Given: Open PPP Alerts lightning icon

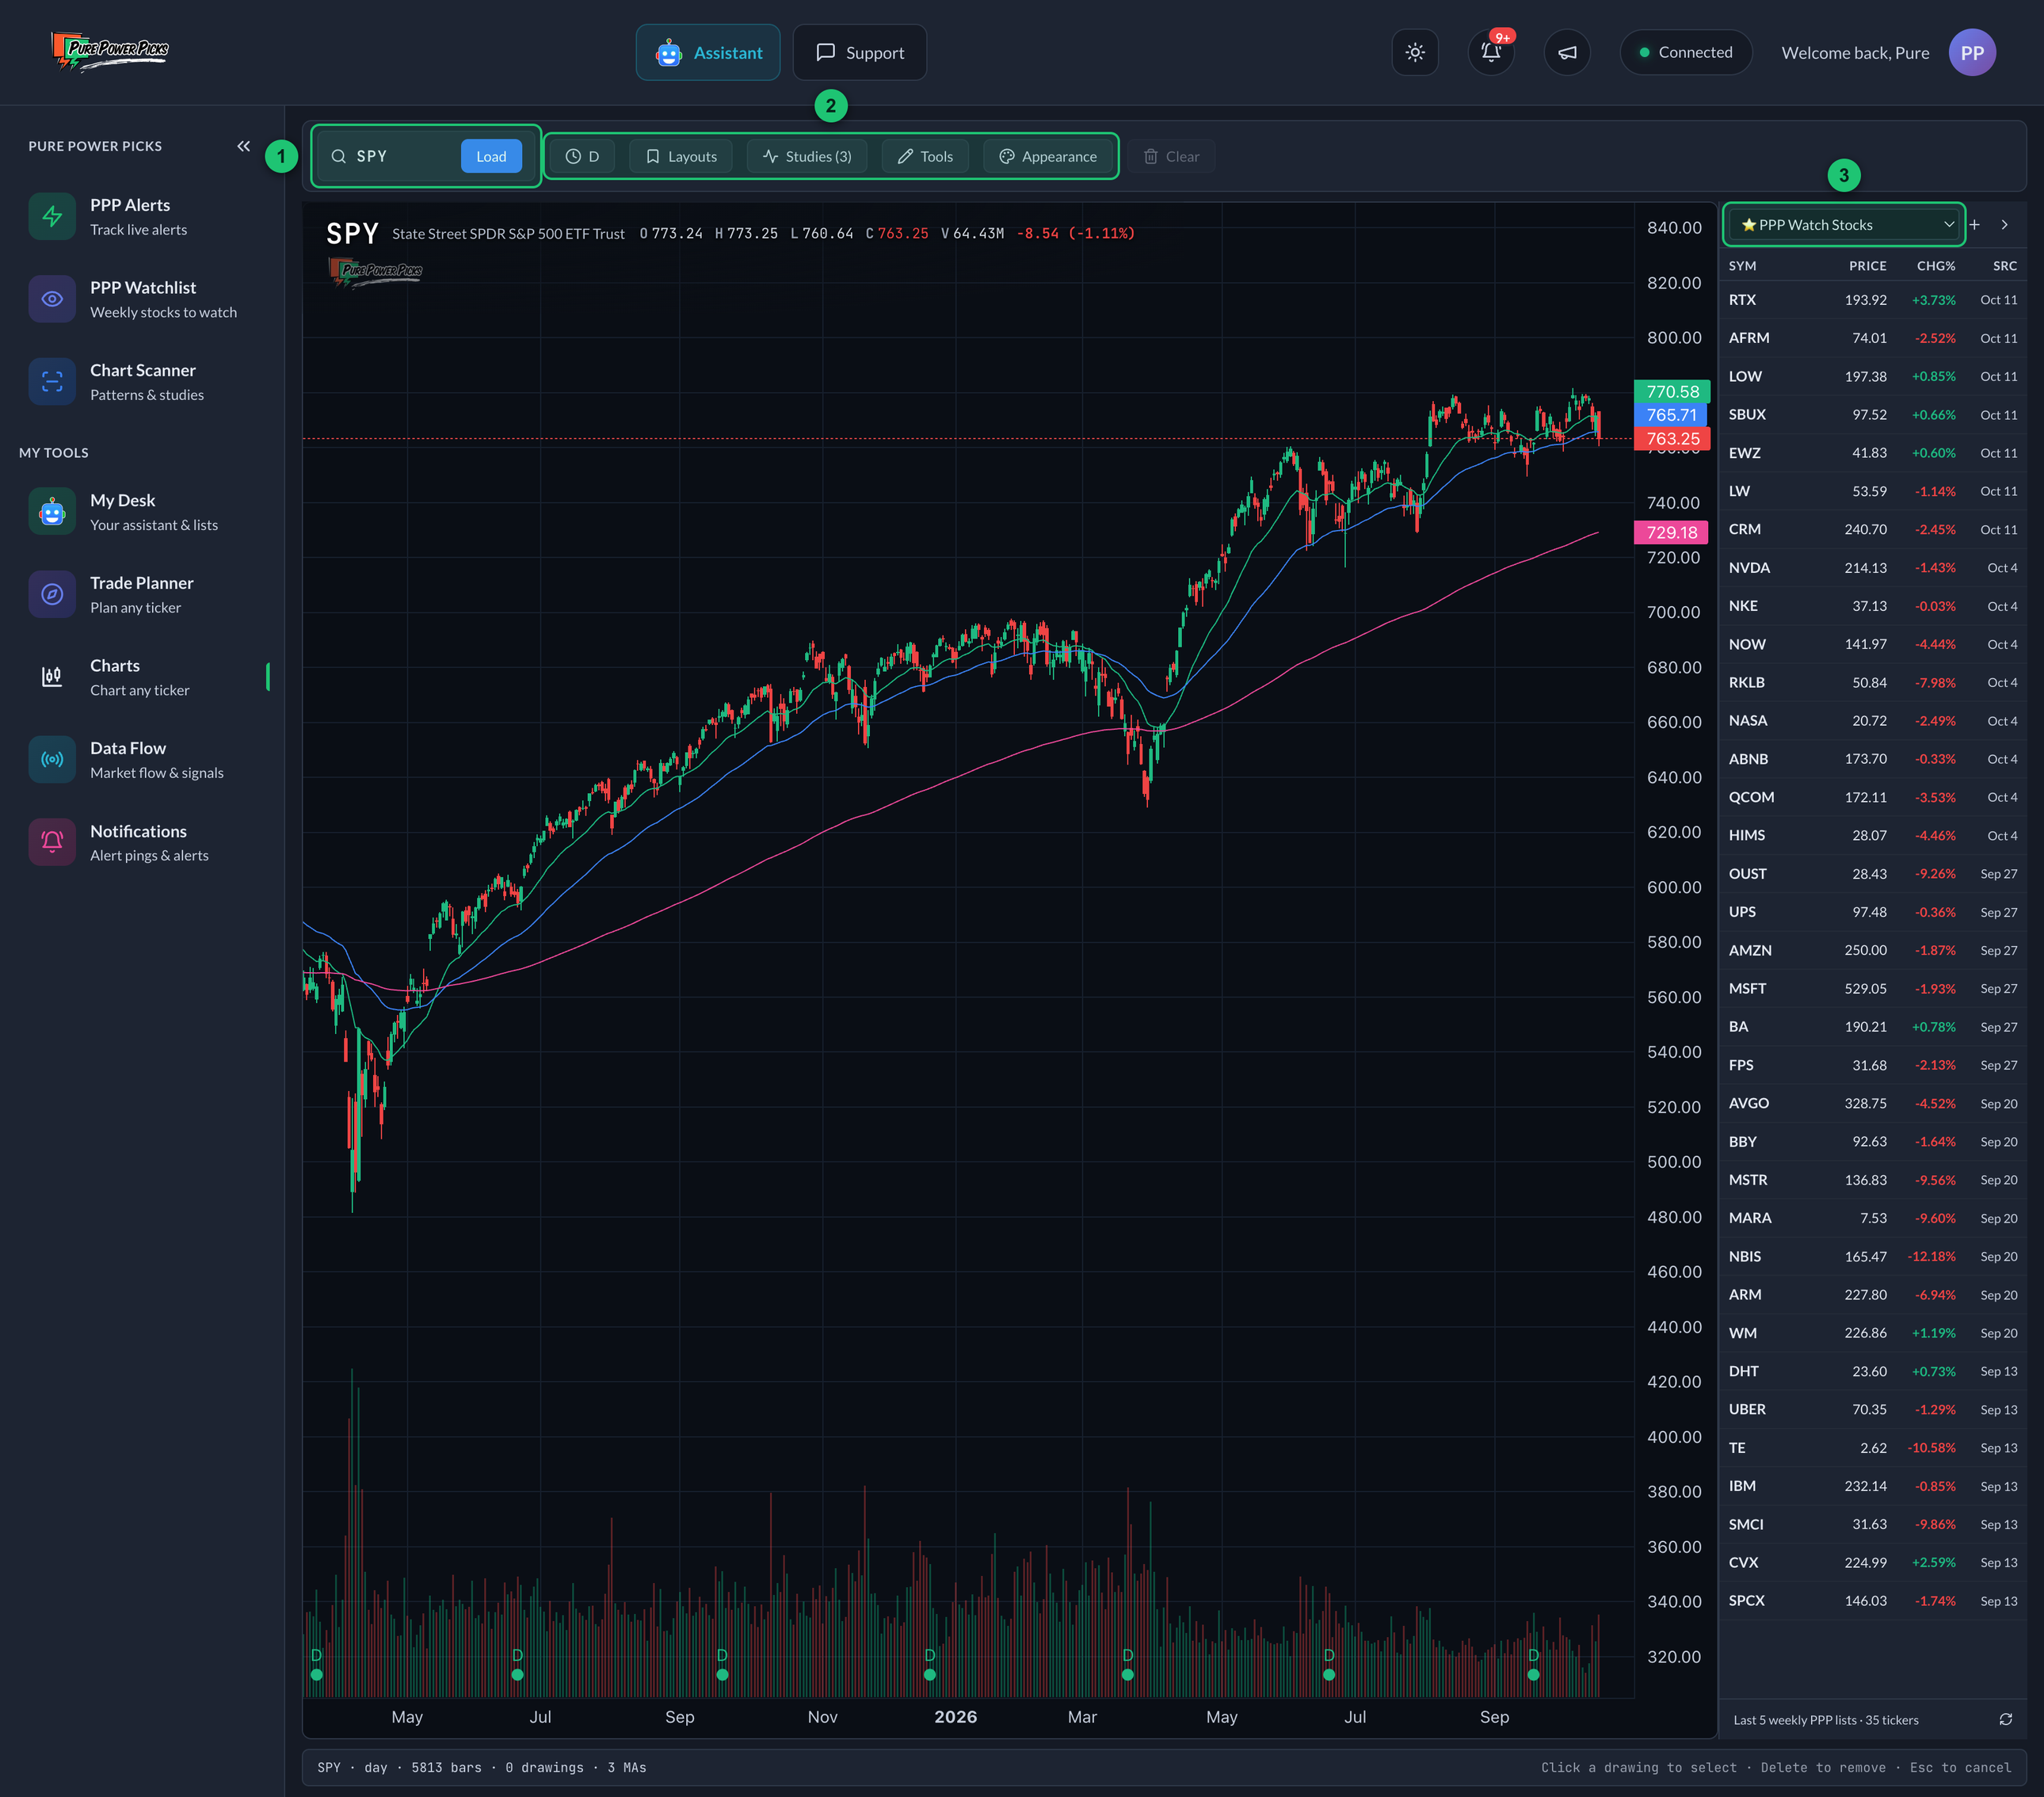Looking at the screenshot, I should 52,216.
